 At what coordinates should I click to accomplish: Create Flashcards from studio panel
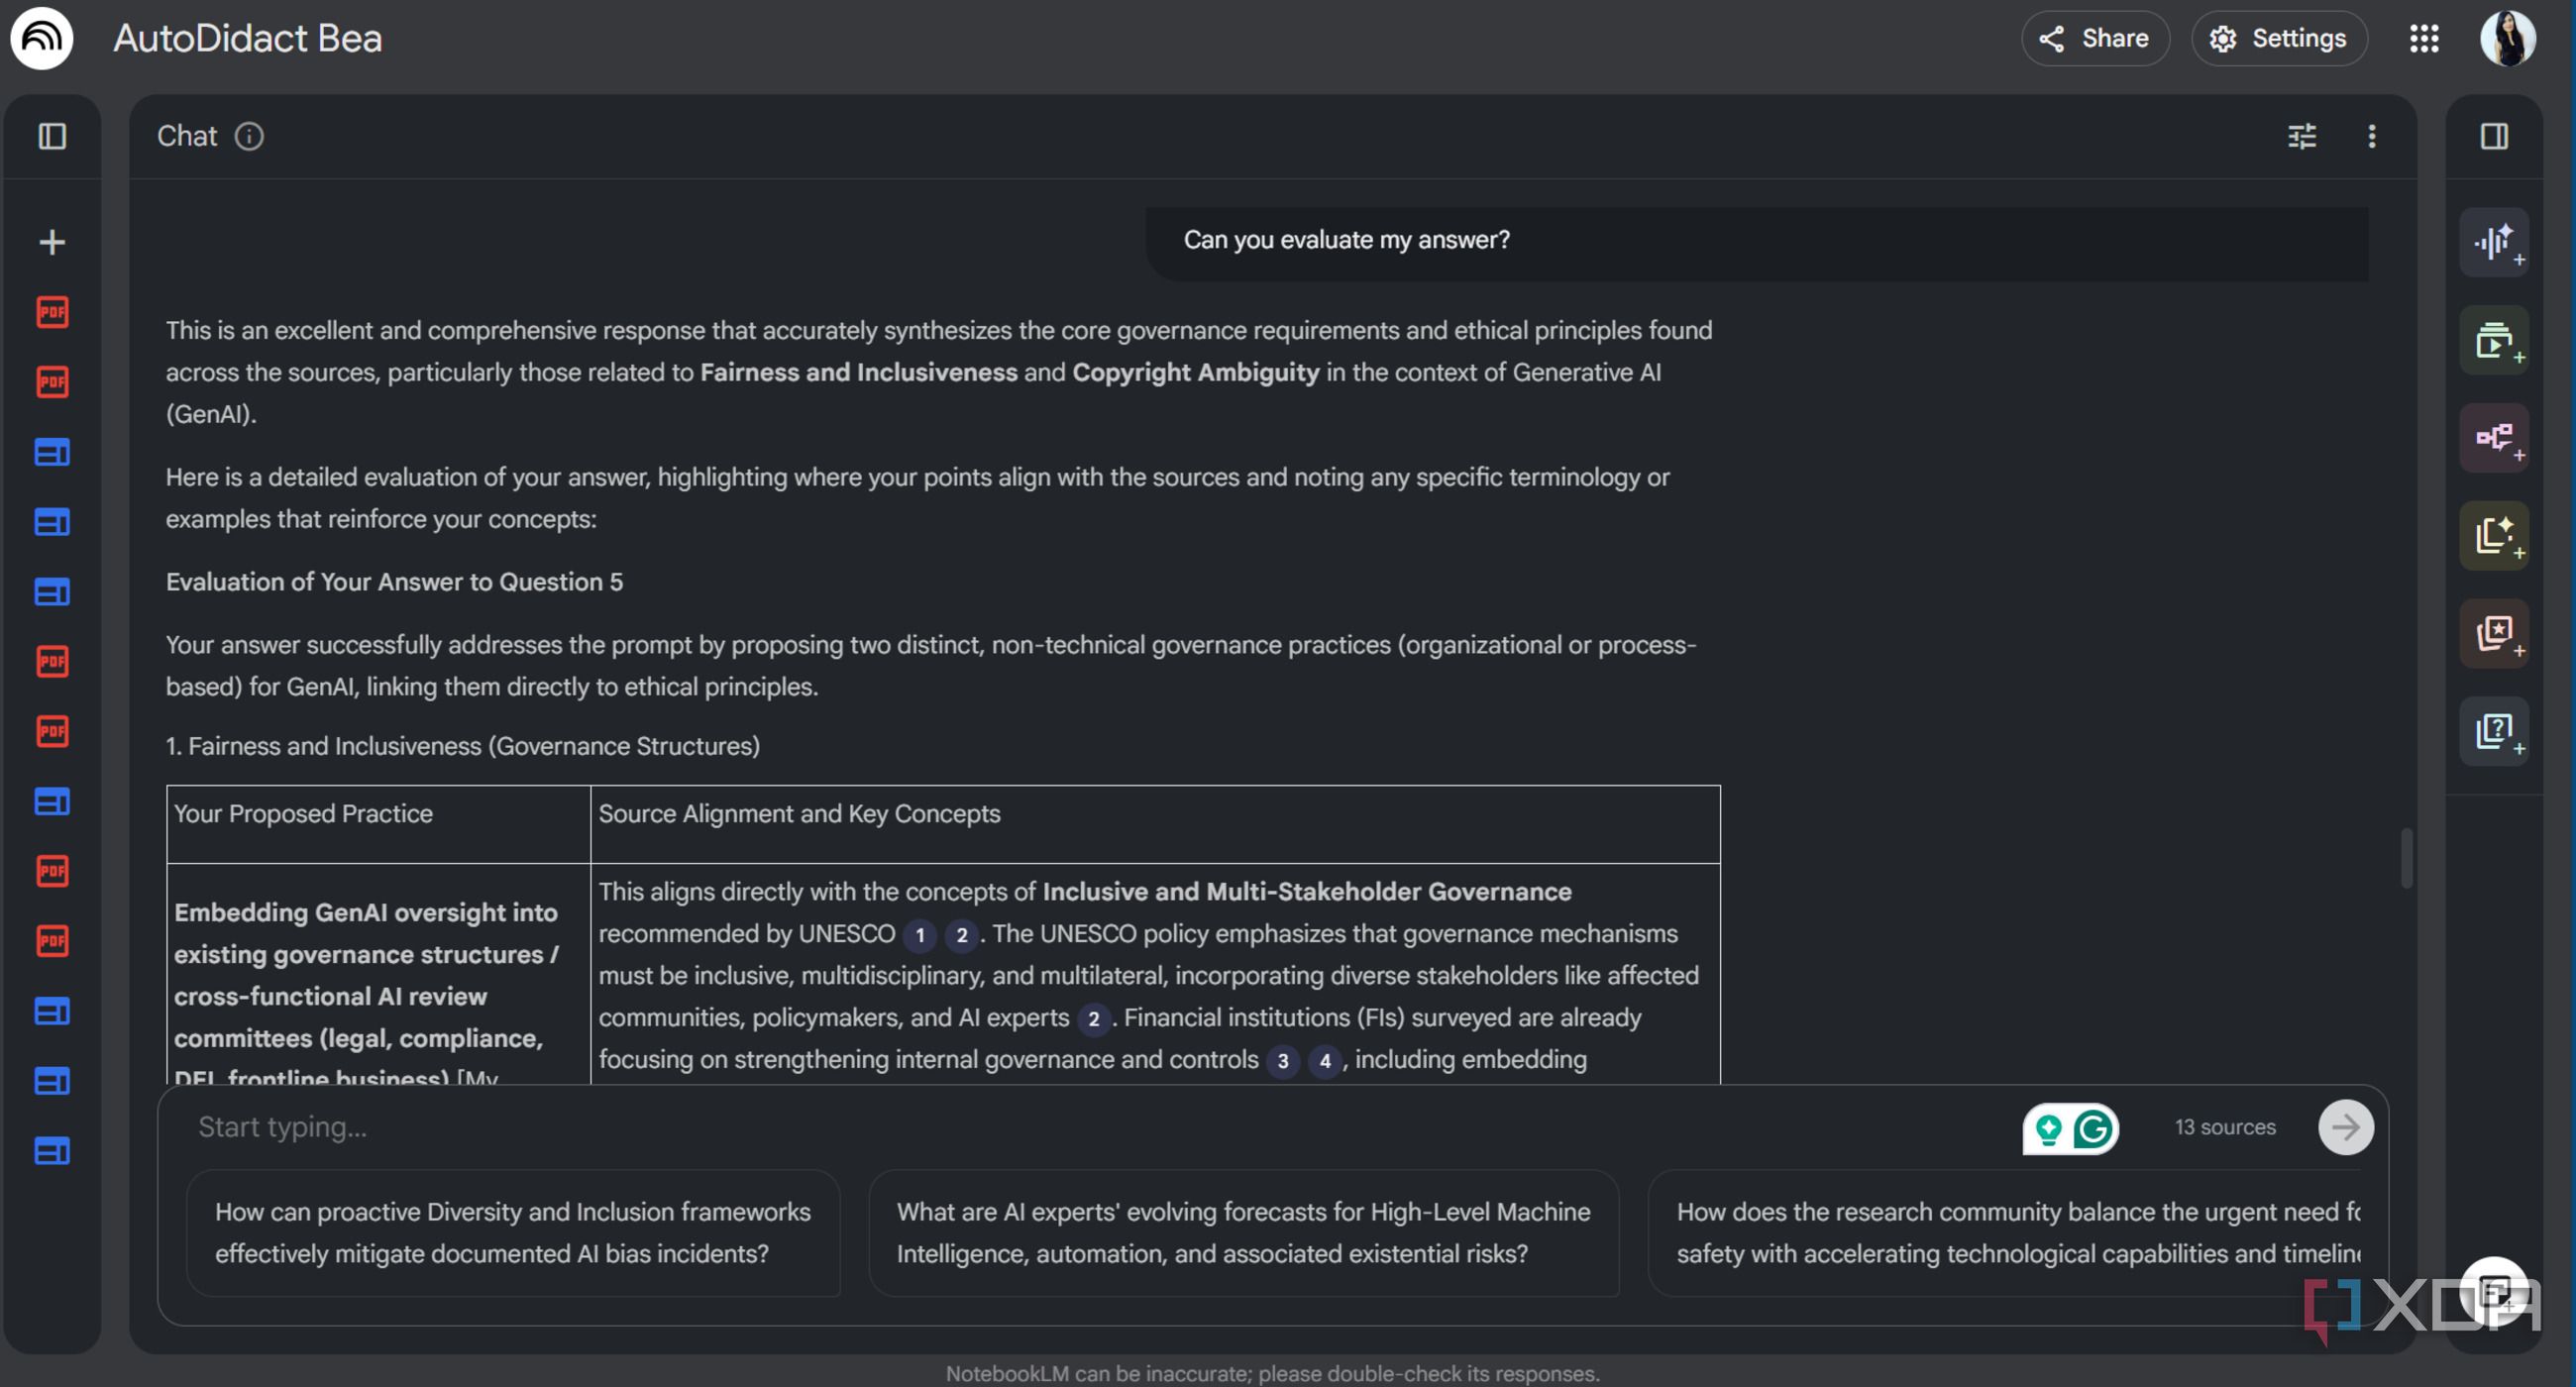[x=2494, y=633]
